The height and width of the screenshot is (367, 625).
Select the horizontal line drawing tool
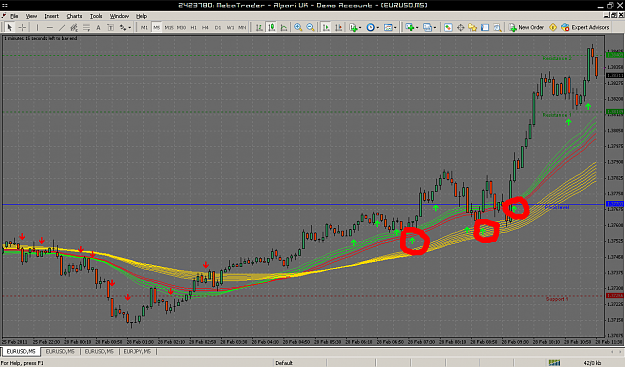point(49,27)
